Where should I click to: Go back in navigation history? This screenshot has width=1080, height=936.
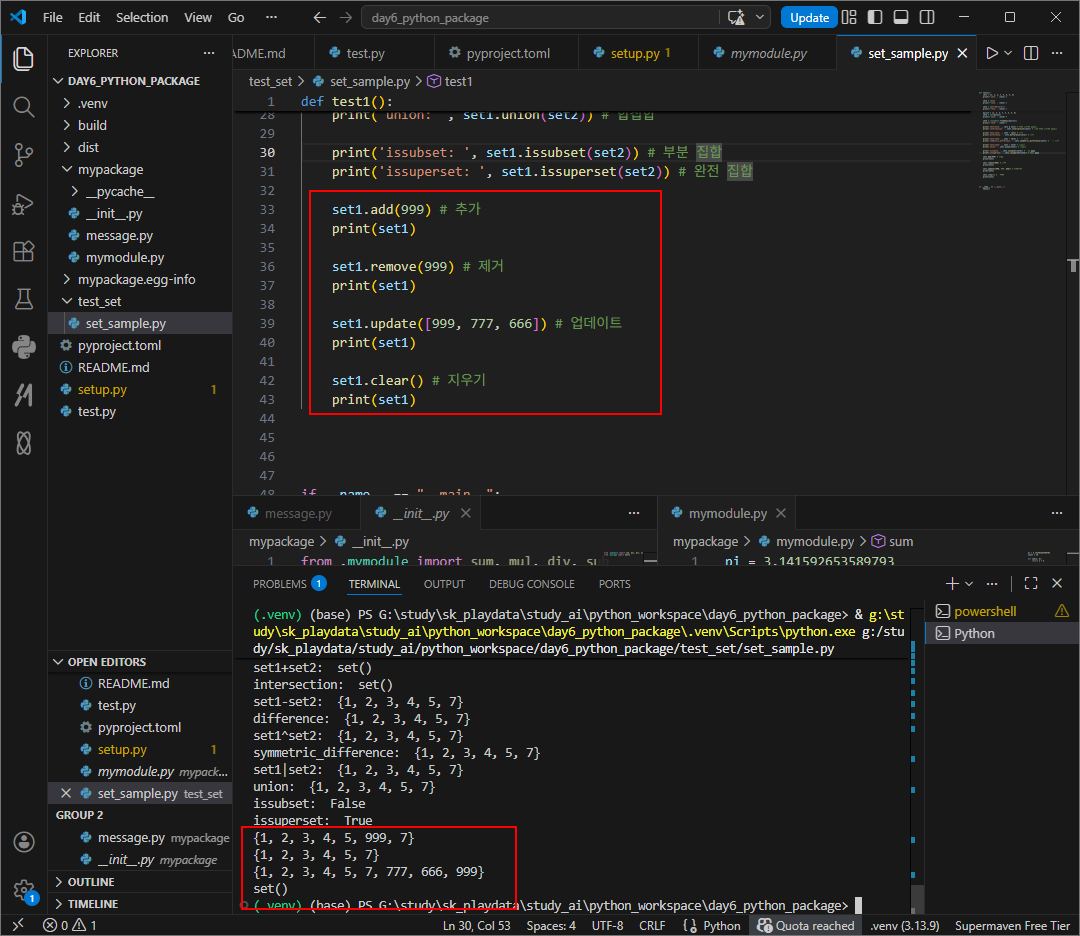click(x=320, y=17)
